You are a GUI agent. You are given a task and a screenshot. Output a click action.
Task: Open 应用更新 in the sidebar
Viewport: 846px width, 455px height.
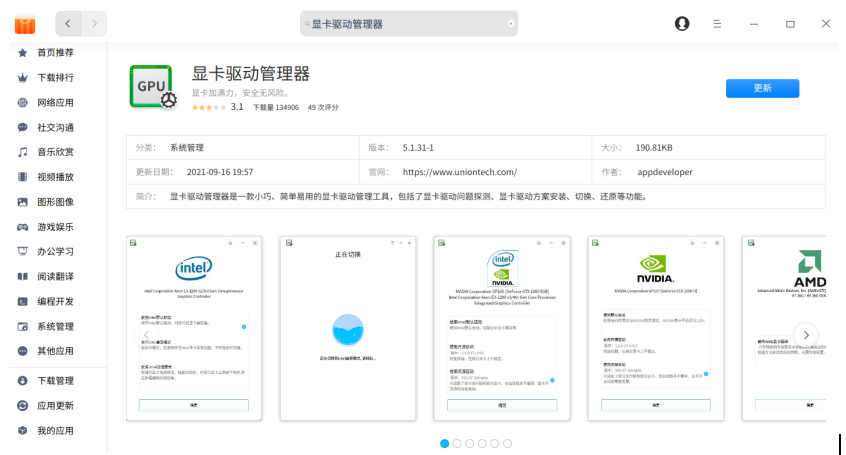(55, 406)
